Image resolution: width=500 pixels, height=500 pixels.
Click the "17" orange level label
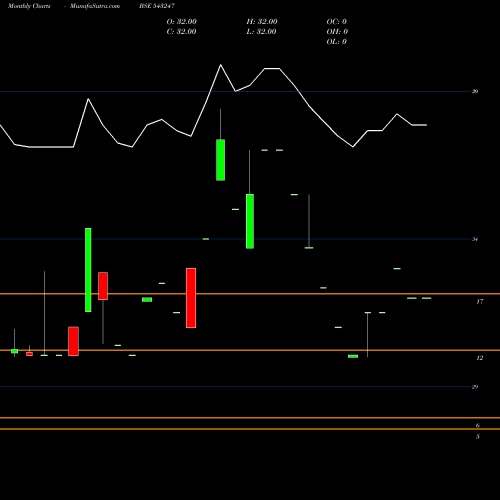pyautogui.click(x=480, y=302)
